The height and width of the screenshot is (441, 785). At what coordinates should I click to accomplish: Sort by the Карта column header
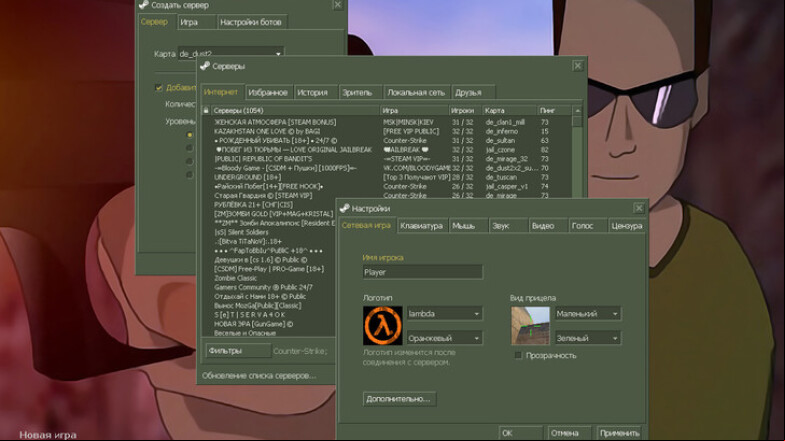509,110
